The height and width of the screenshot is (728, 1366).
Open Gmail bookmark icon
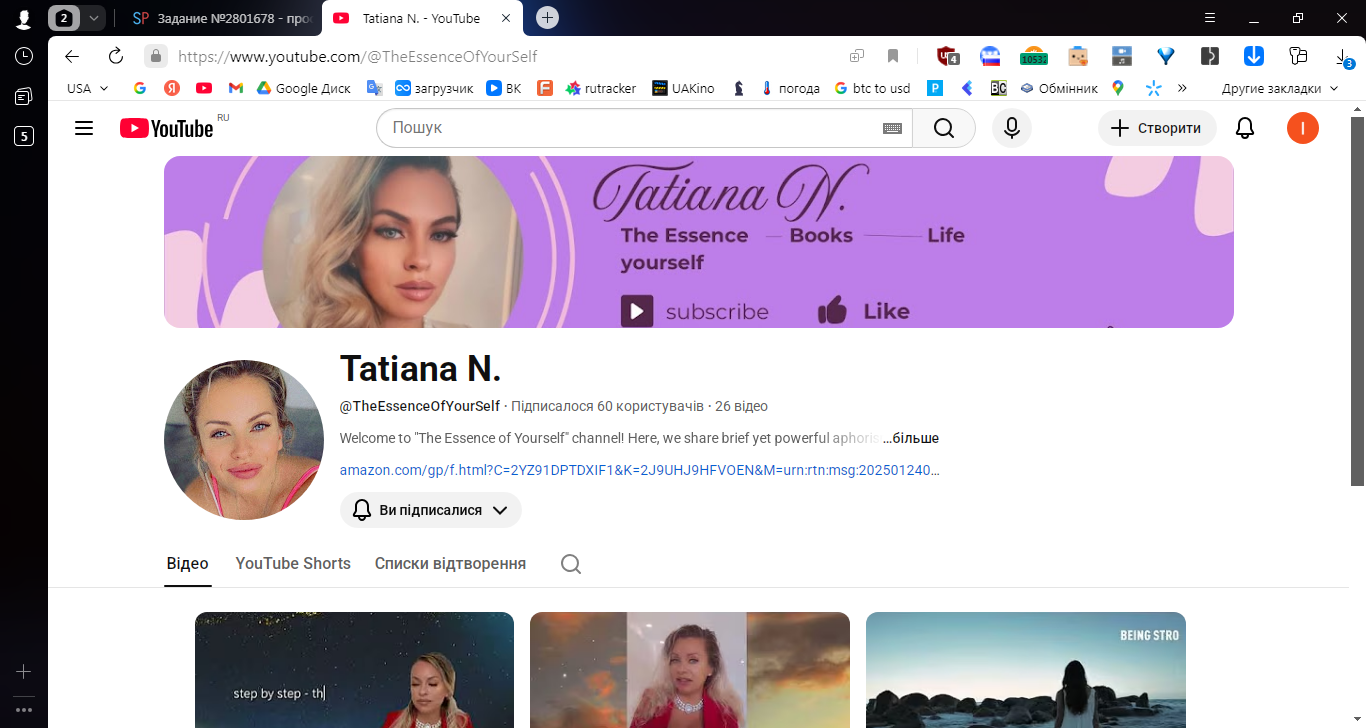(x=236, y=88)
